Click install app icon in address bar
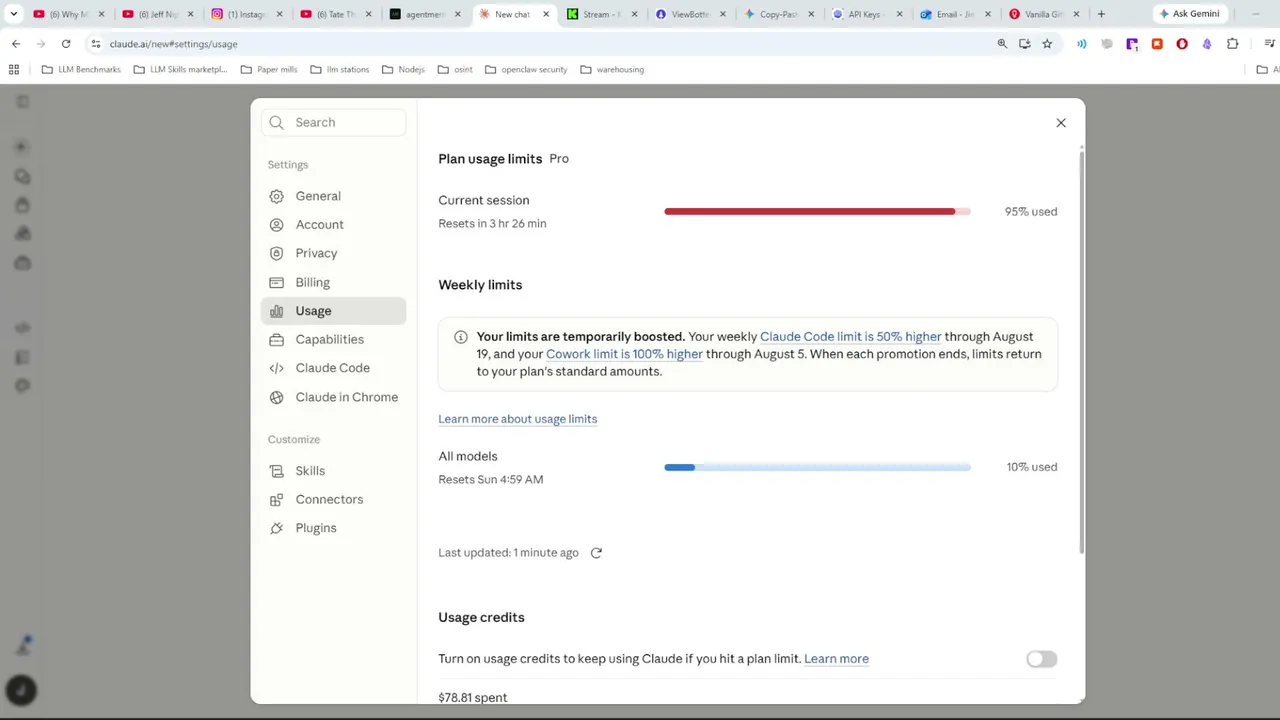 tap(1025, 44)
